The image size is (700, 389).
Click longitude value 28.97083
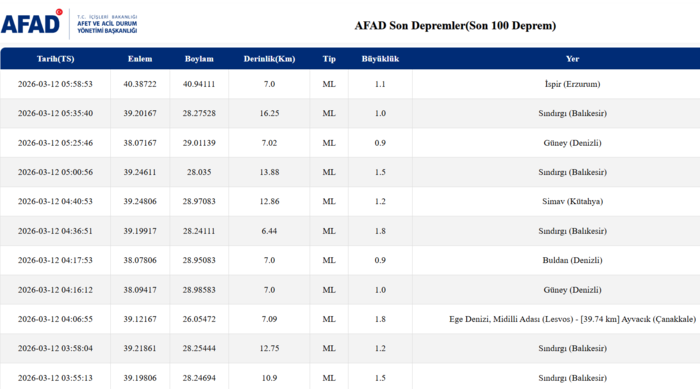click(199, 201)
